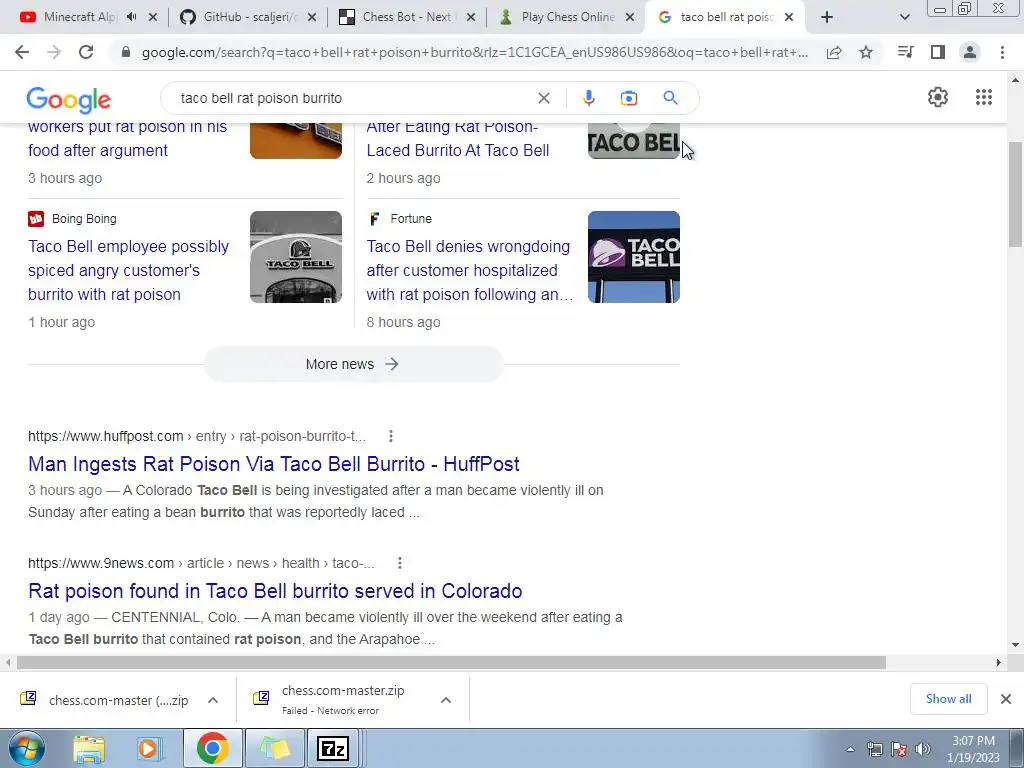Close the downloads bar
This screenshot has width=1024, height=768.
click(1006, 699)
